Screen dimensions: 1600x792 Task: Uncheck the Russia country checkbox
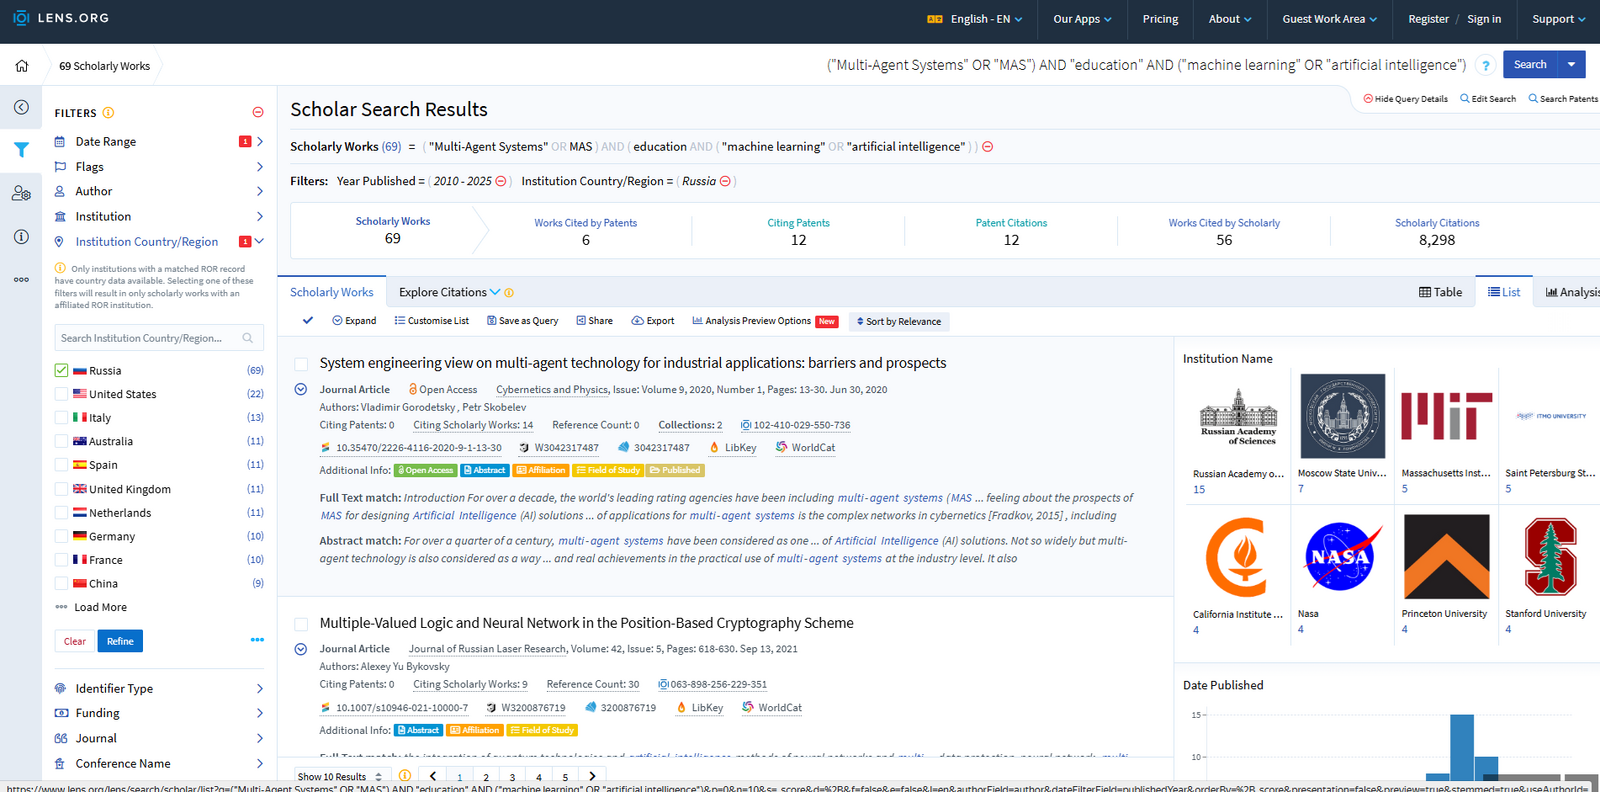[61, 370]
